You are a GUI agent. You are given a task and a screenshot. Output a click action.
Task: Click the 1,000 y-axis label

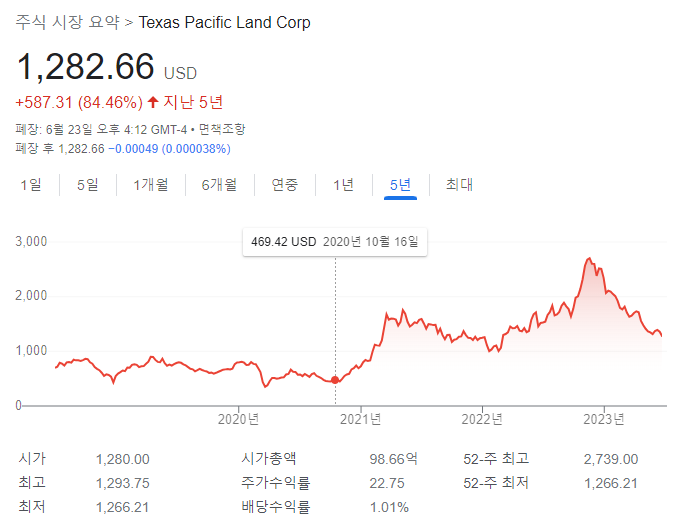click(31, 351)
